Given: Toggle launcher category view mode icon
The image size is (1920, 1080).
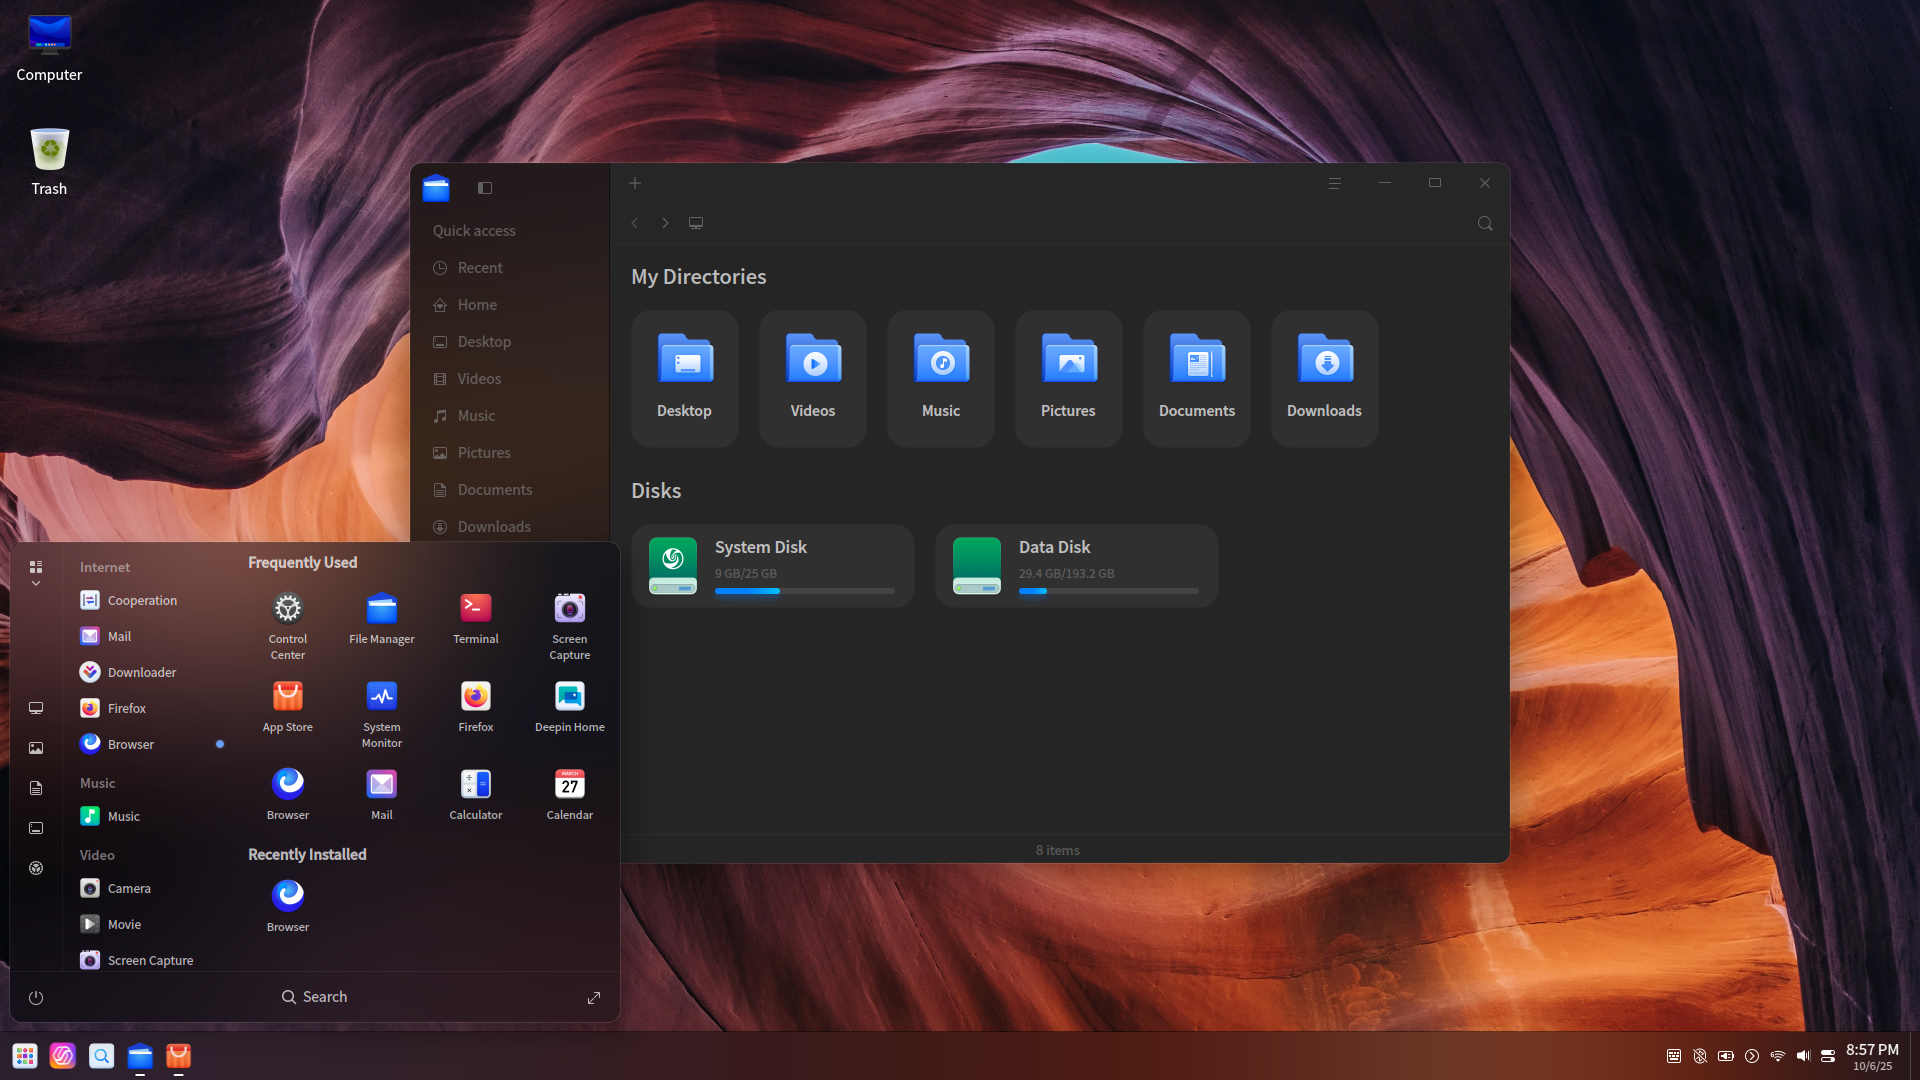Looking at the screenshot, I should pyautogui.click(x=36, y=567).
